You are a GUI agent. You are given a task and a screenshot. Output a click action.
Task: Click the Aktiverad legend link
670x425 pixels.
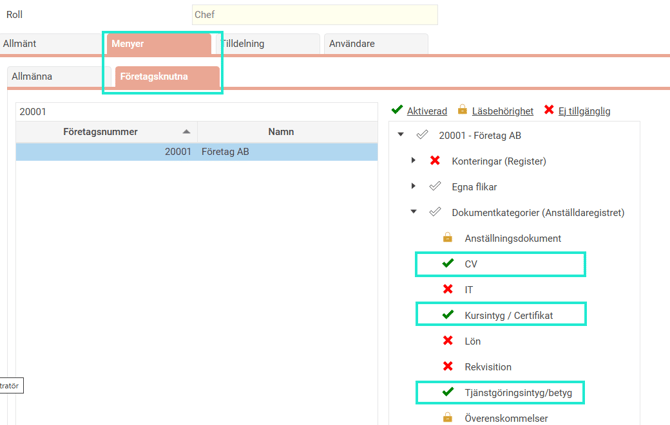[426, 111]
